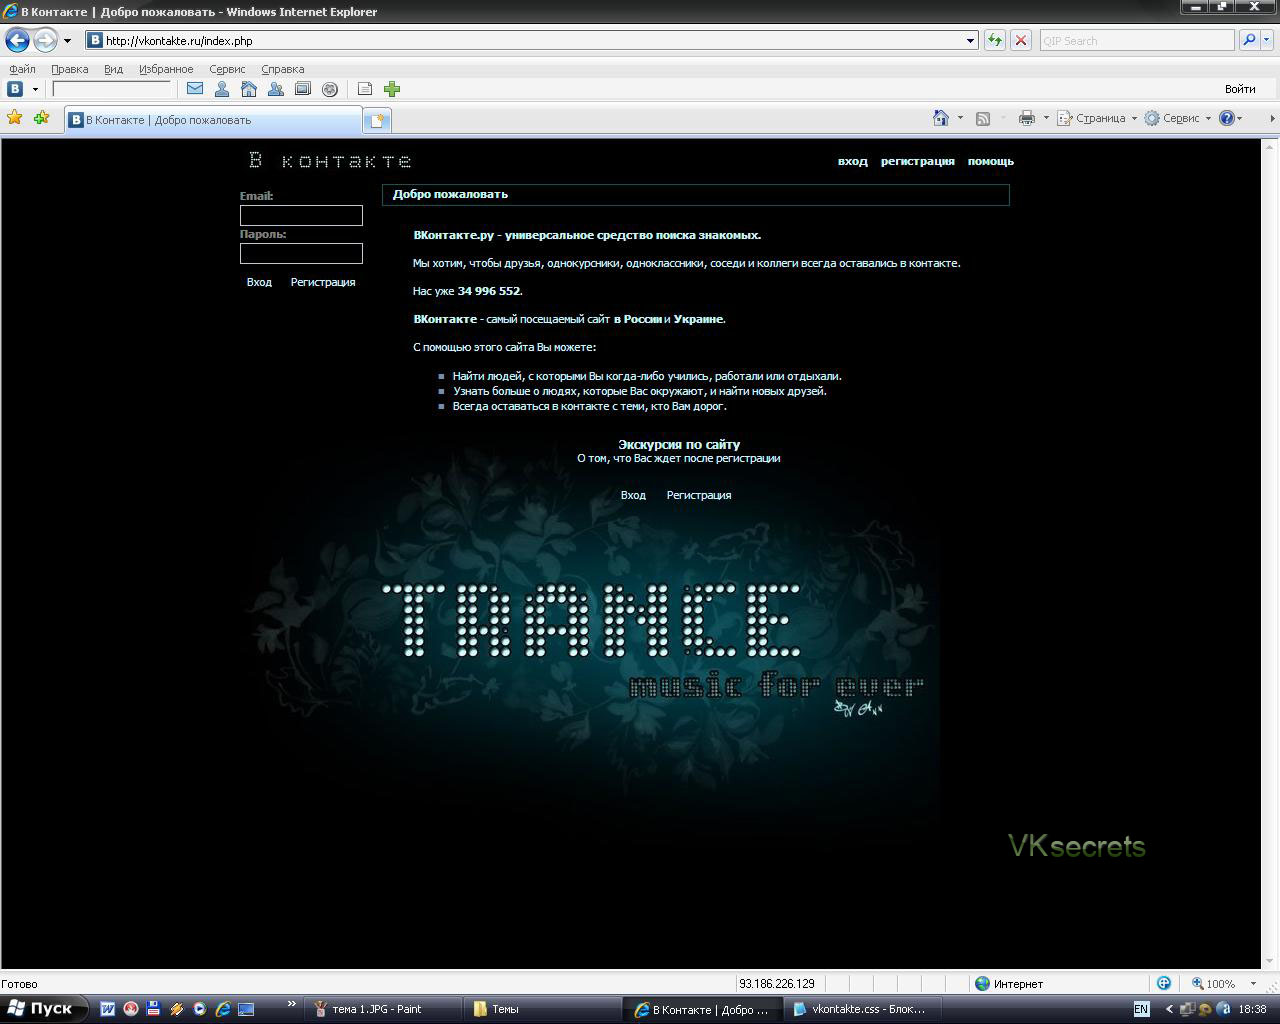Screen dimensions: 1280x1024
Task: Click the Пароль password field
Action: [x=301, y=253]
